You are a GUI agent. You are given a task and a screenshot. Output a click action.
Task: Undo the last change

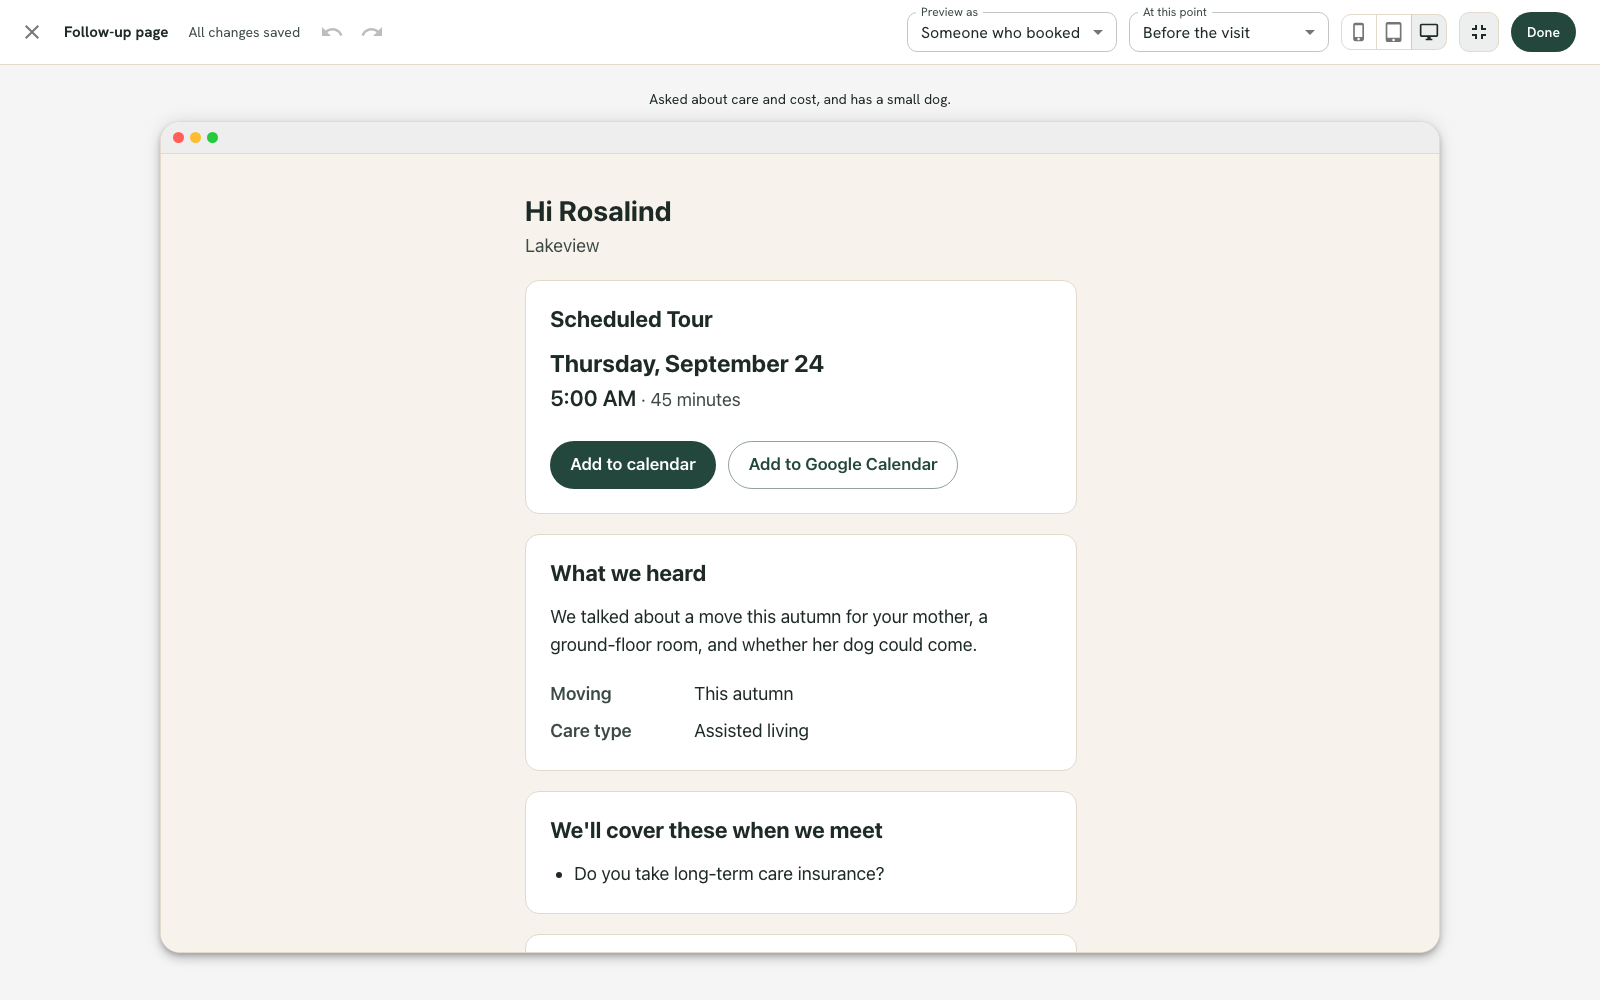(x=332, y=32)
